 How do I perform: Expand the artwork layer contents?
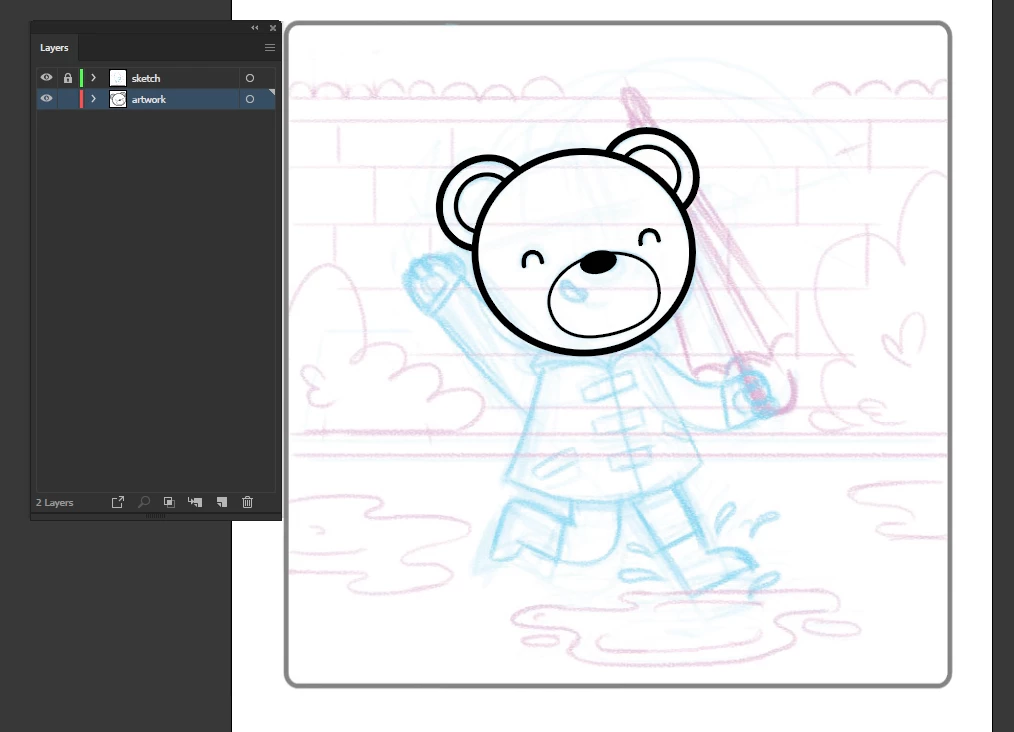click(x=93, y=98)
